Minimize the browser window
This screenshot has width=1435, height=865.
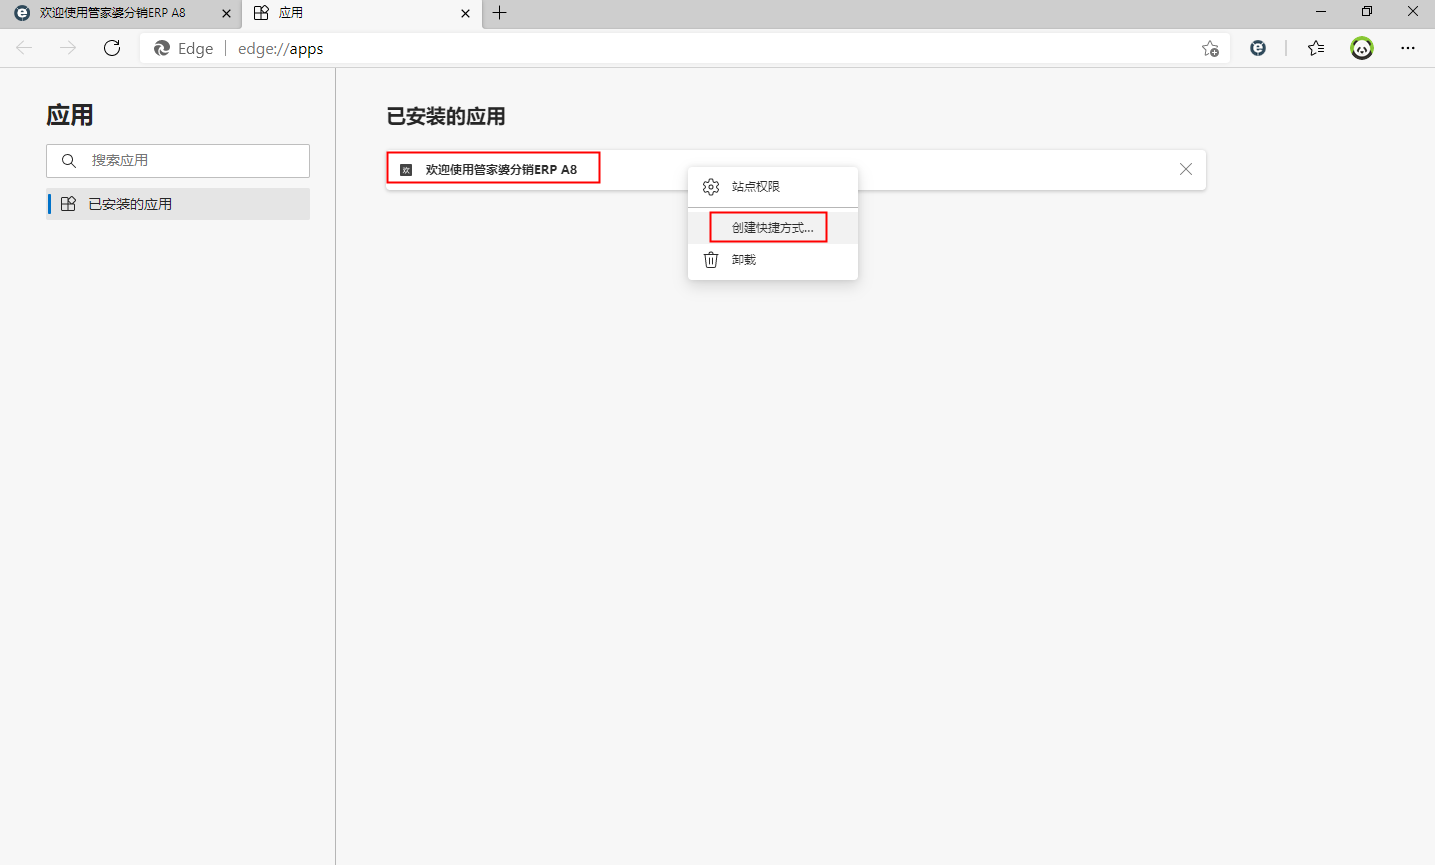click(1321, 12)
